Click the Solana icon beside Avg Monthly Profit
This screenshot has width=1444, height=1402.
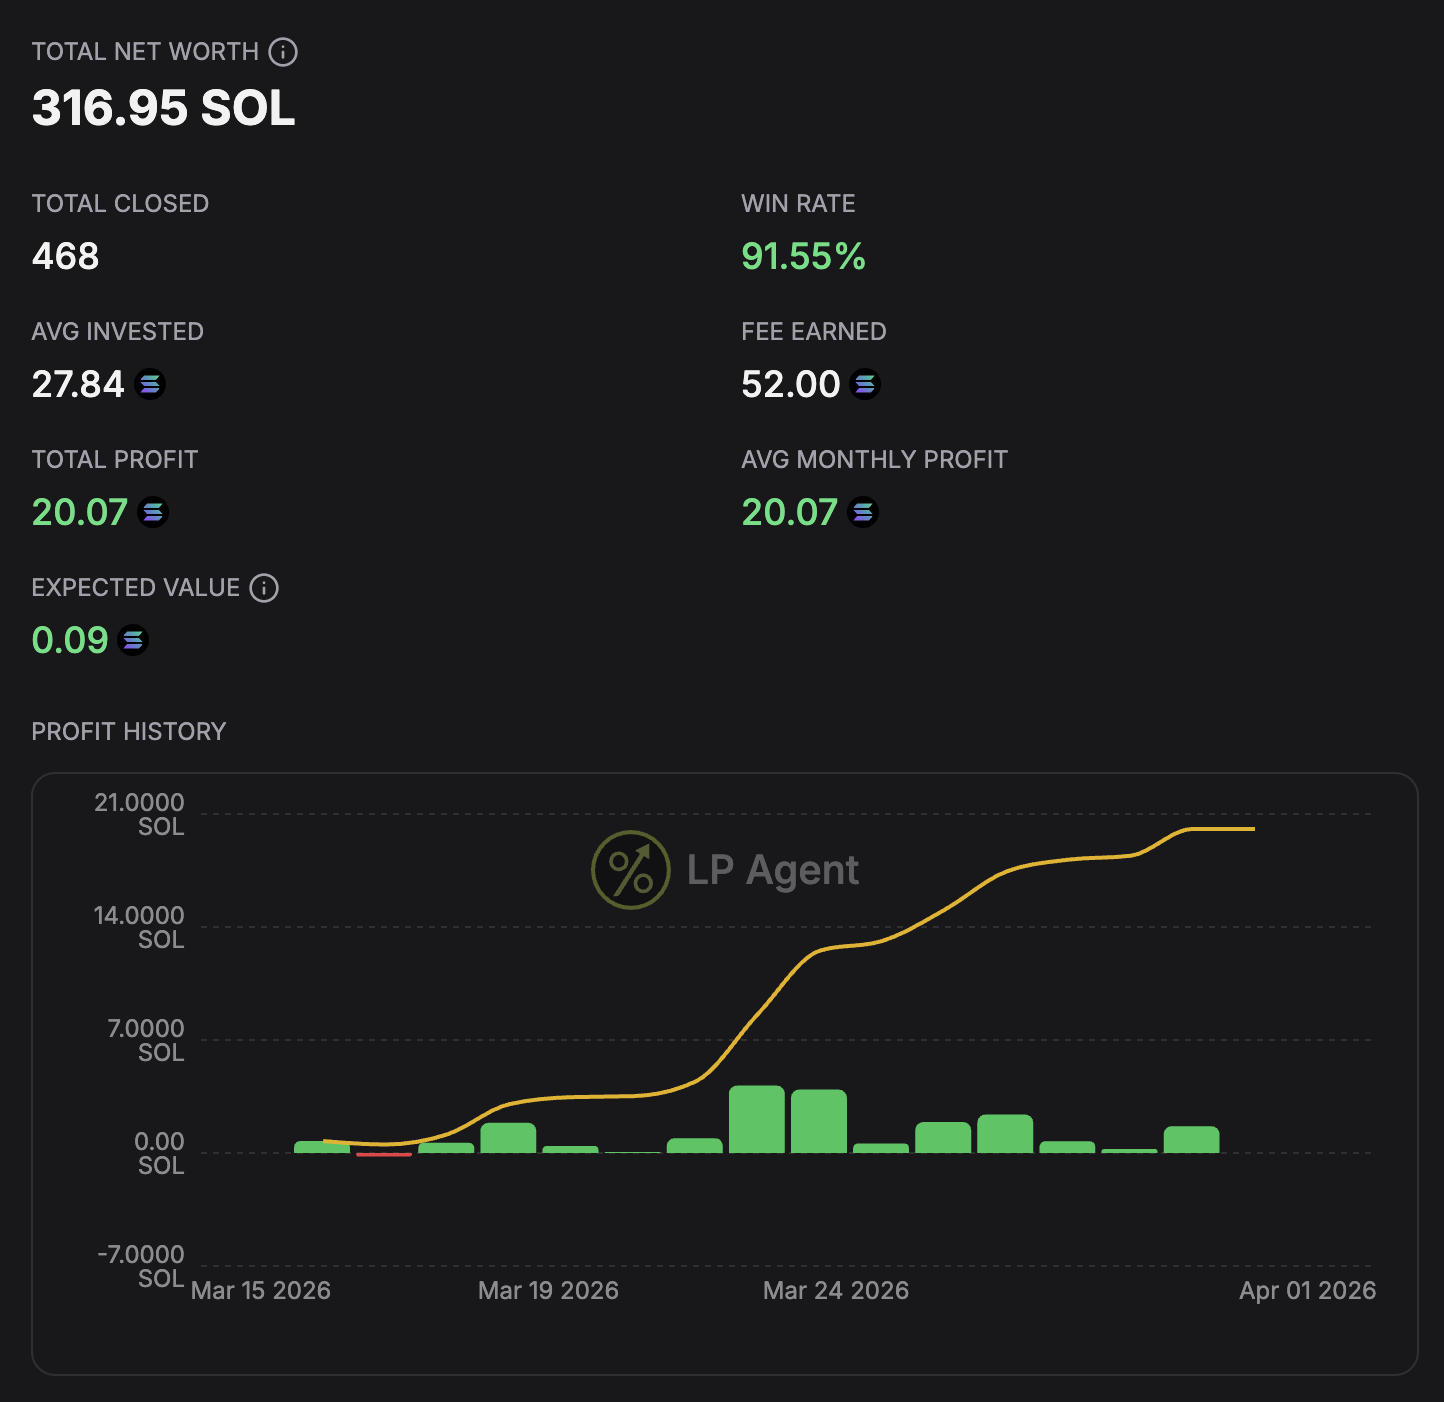coord(862,512)
